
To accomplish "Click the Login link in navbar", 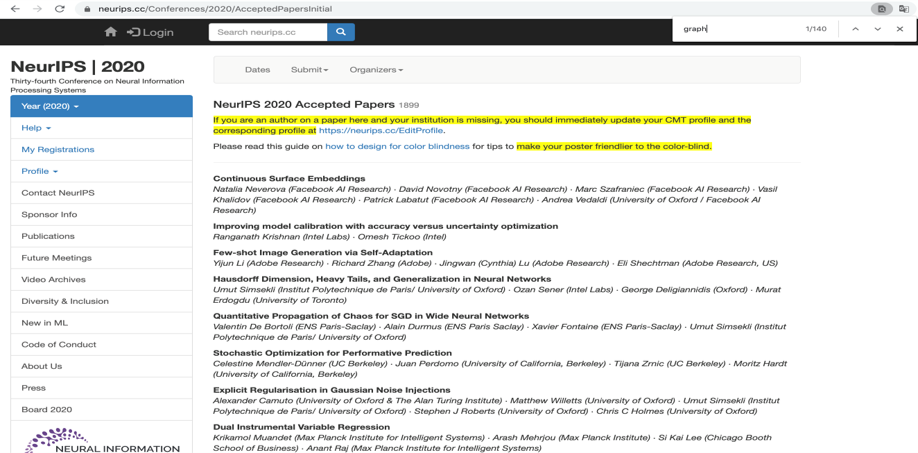I will click(150, 32).
